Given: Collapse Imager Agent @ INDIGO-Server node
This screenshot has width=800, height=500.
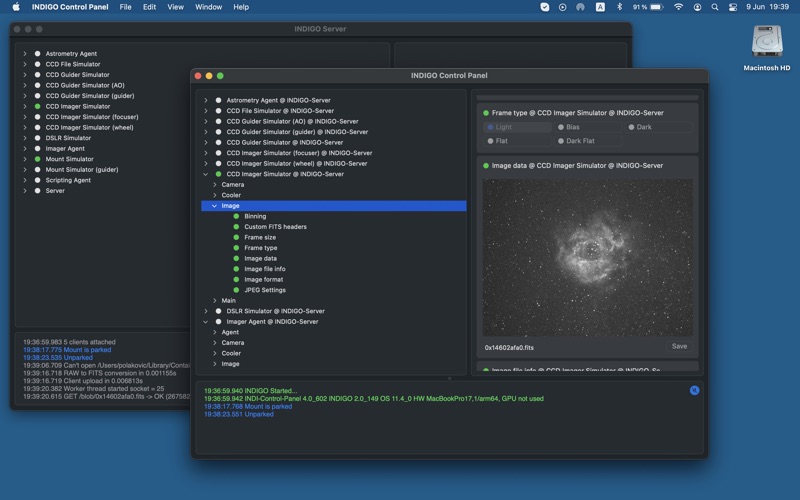Looking at the screenshot, I should pyautogui.click(x=206, y=321).
